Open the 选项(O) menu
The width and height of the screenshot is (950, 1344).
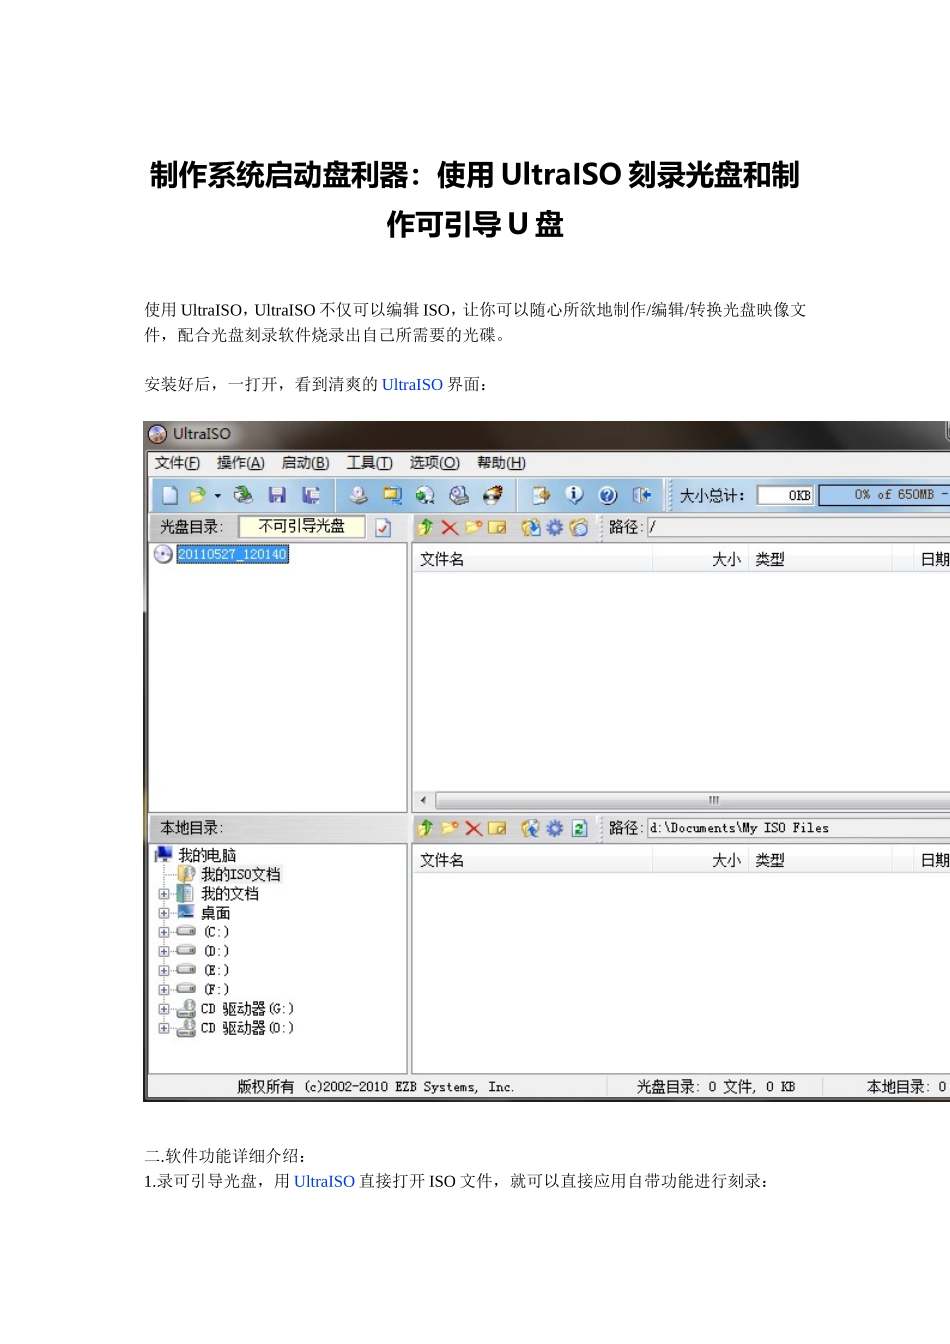click(434, 463)
